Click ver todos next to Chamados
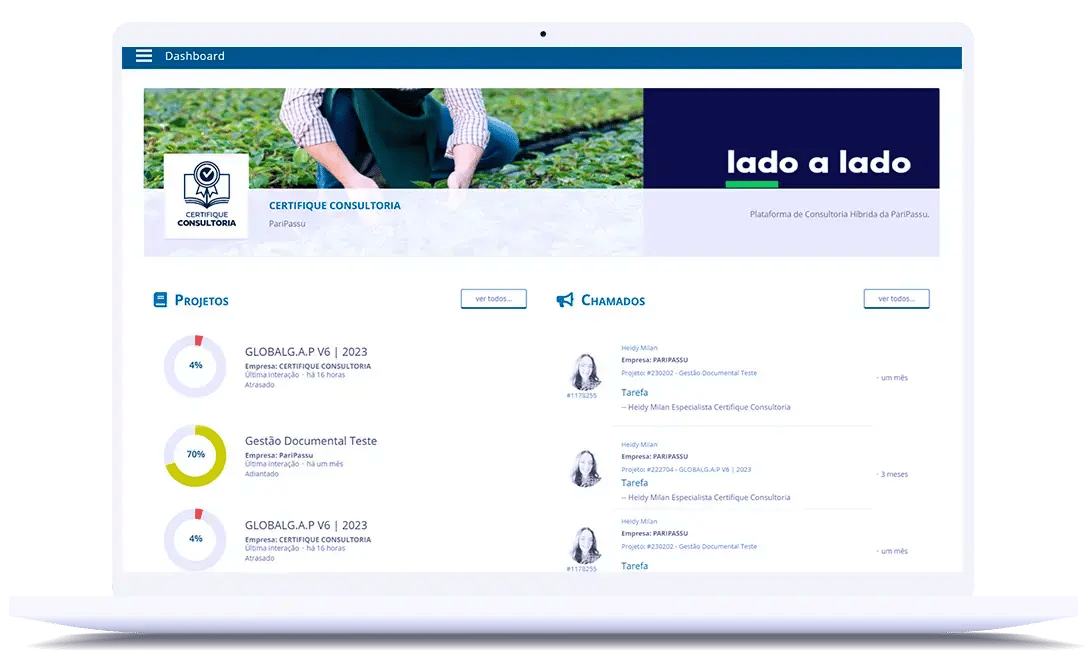The image size is (1088, 665). coord(896,298)
